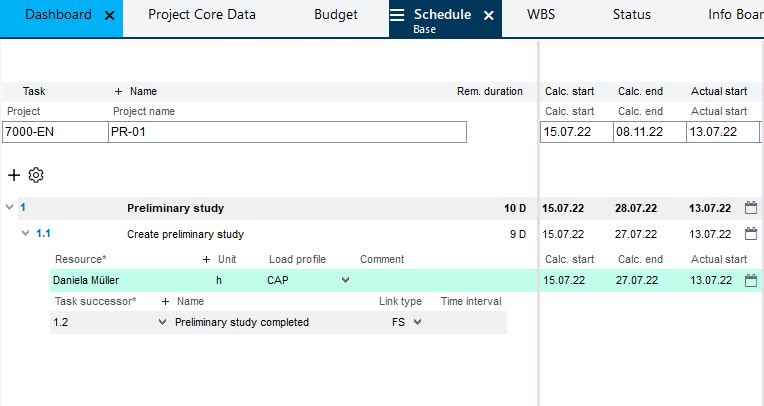Image resolution: width=764 pixels, height=406 pixels.
Task: Collapse subtask 1.1 details
Action: pos(26,234)
